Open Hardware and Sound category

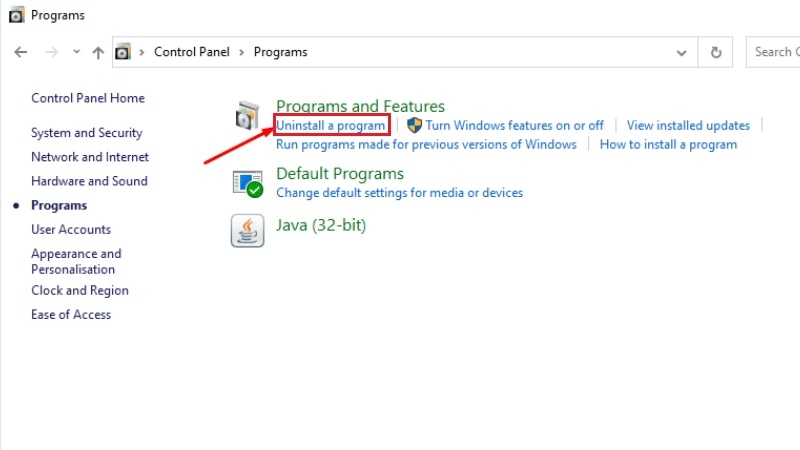pos(89,181)
